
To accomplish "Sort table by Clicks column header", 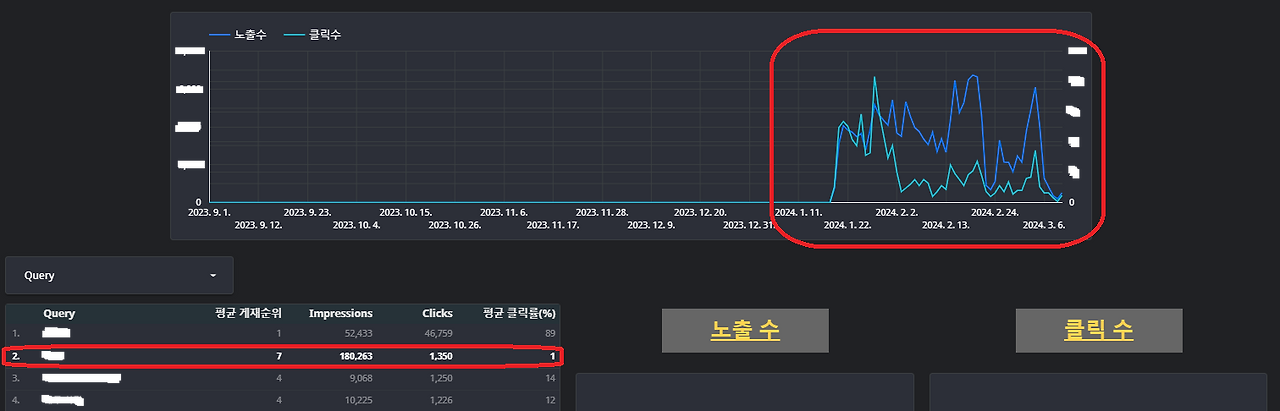I will point(437,313).
